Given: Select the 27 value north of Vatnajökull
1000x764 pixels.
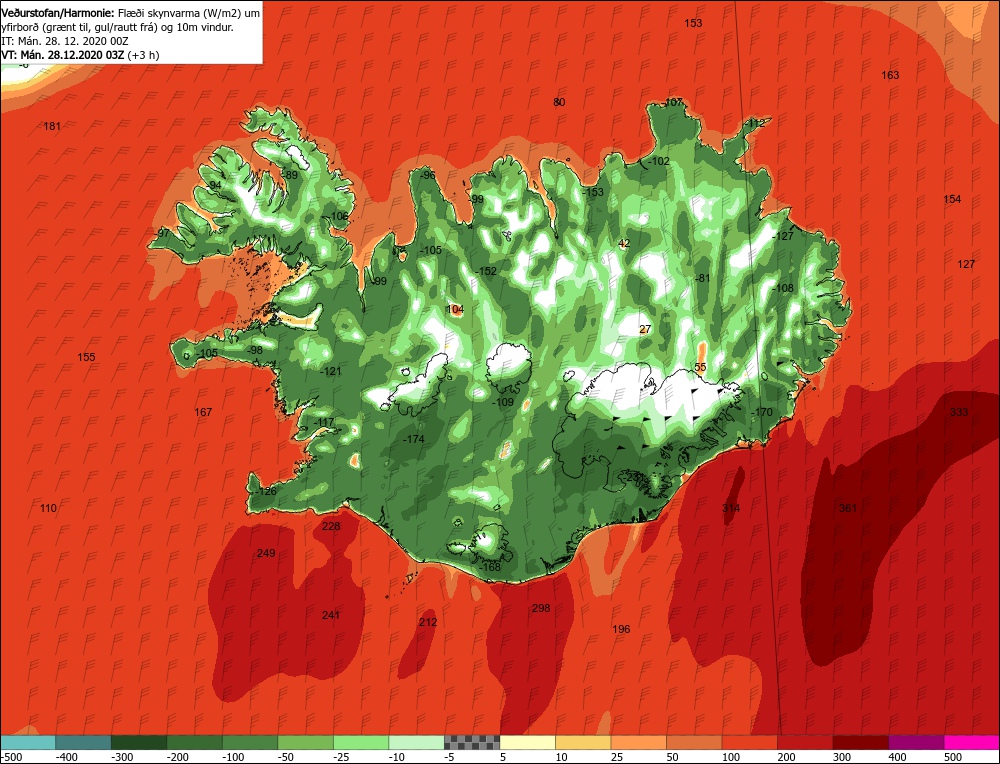Looking at the screenshot, I should coord(645,330).
